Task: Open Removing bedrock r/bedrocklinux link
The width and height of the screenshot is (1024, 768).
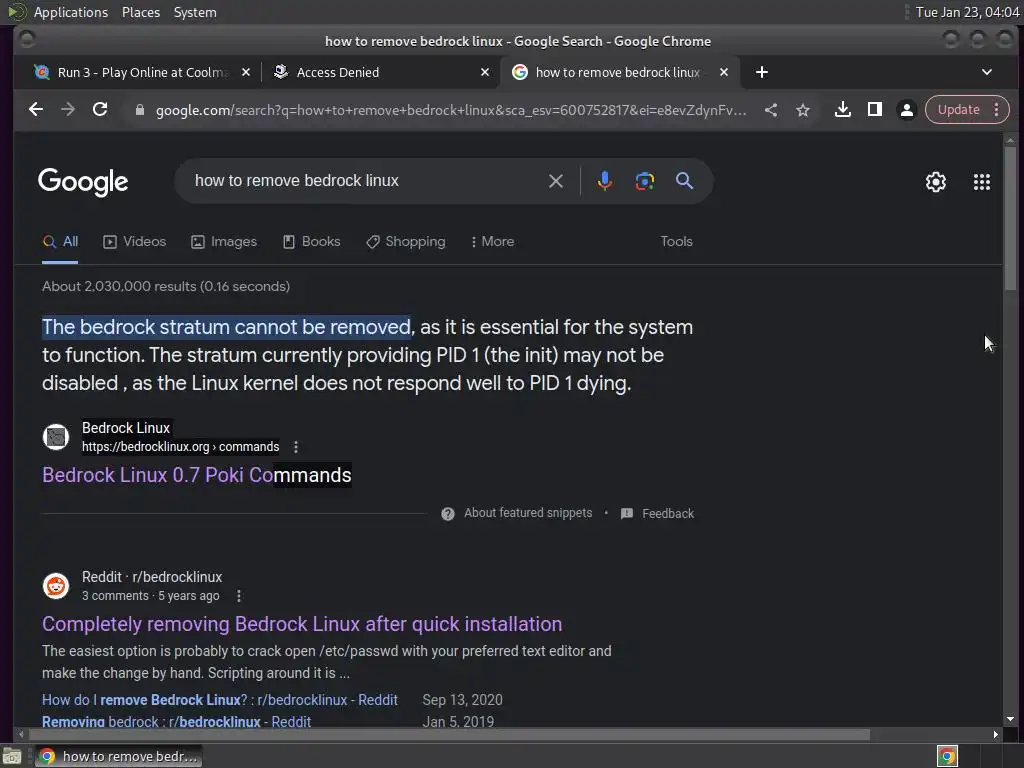Action: pos(176,722)
